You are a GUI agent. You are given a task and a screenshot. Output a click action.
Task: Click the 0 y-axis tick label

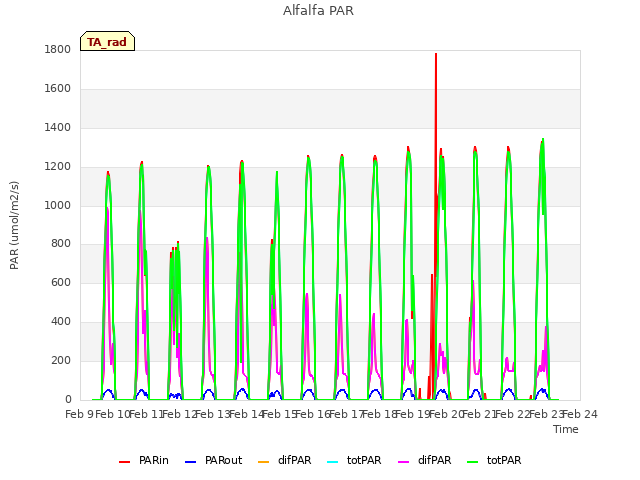[68, 400]
